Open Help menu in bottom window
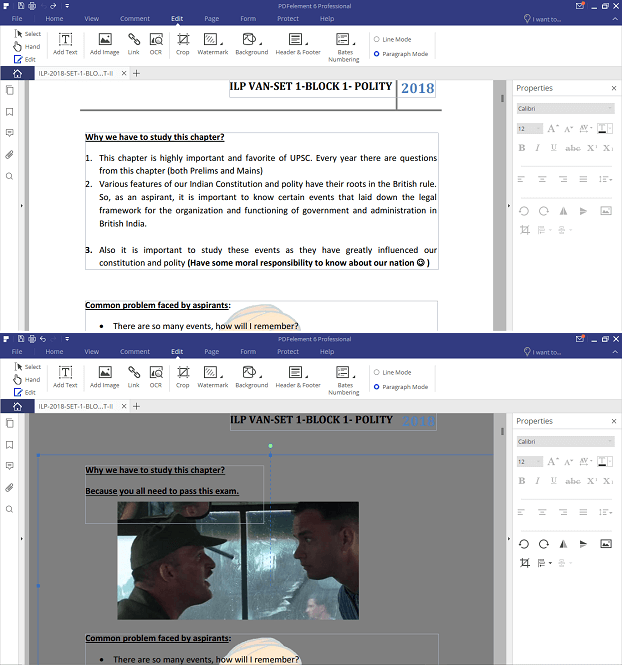This screenshot has height=665, width=622. tap(327, 352)
